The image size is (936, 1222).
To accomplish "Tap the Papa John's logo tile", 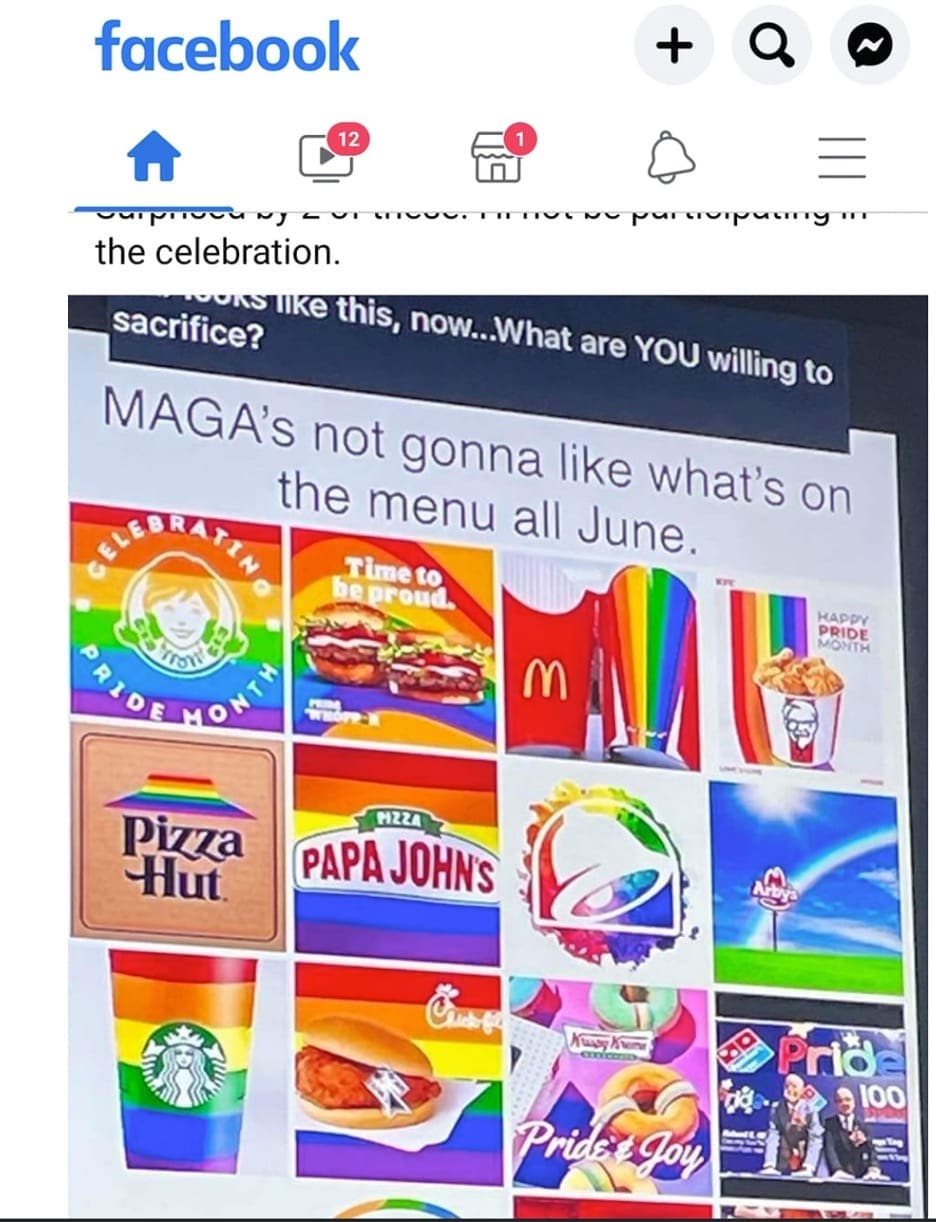I will point(395,854).
